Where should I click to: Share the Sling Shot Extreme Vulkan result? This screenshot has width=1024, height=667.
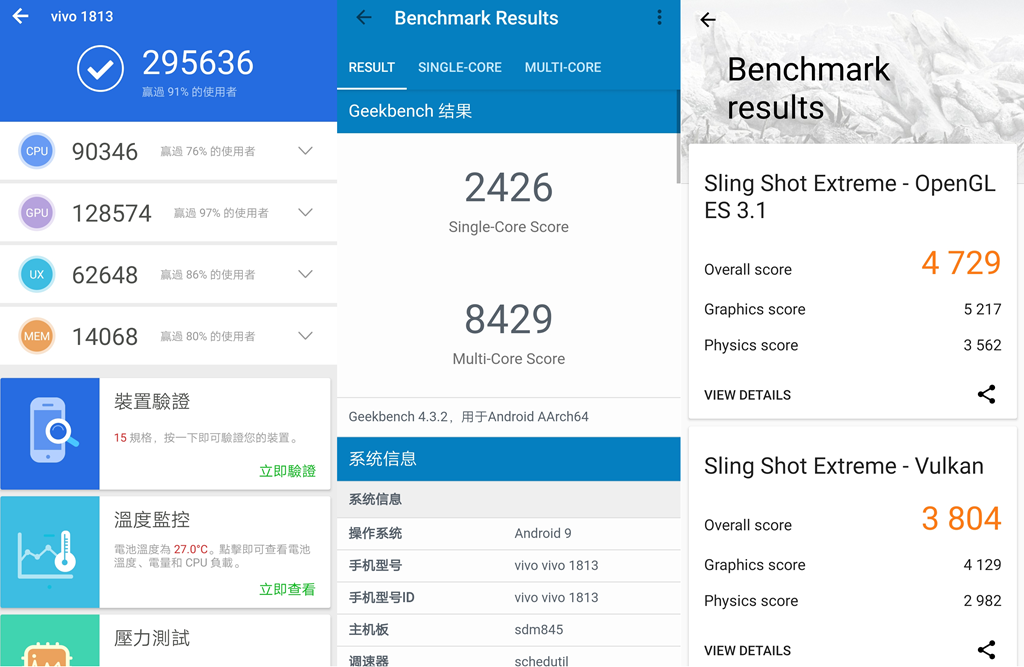coord(986,649)
